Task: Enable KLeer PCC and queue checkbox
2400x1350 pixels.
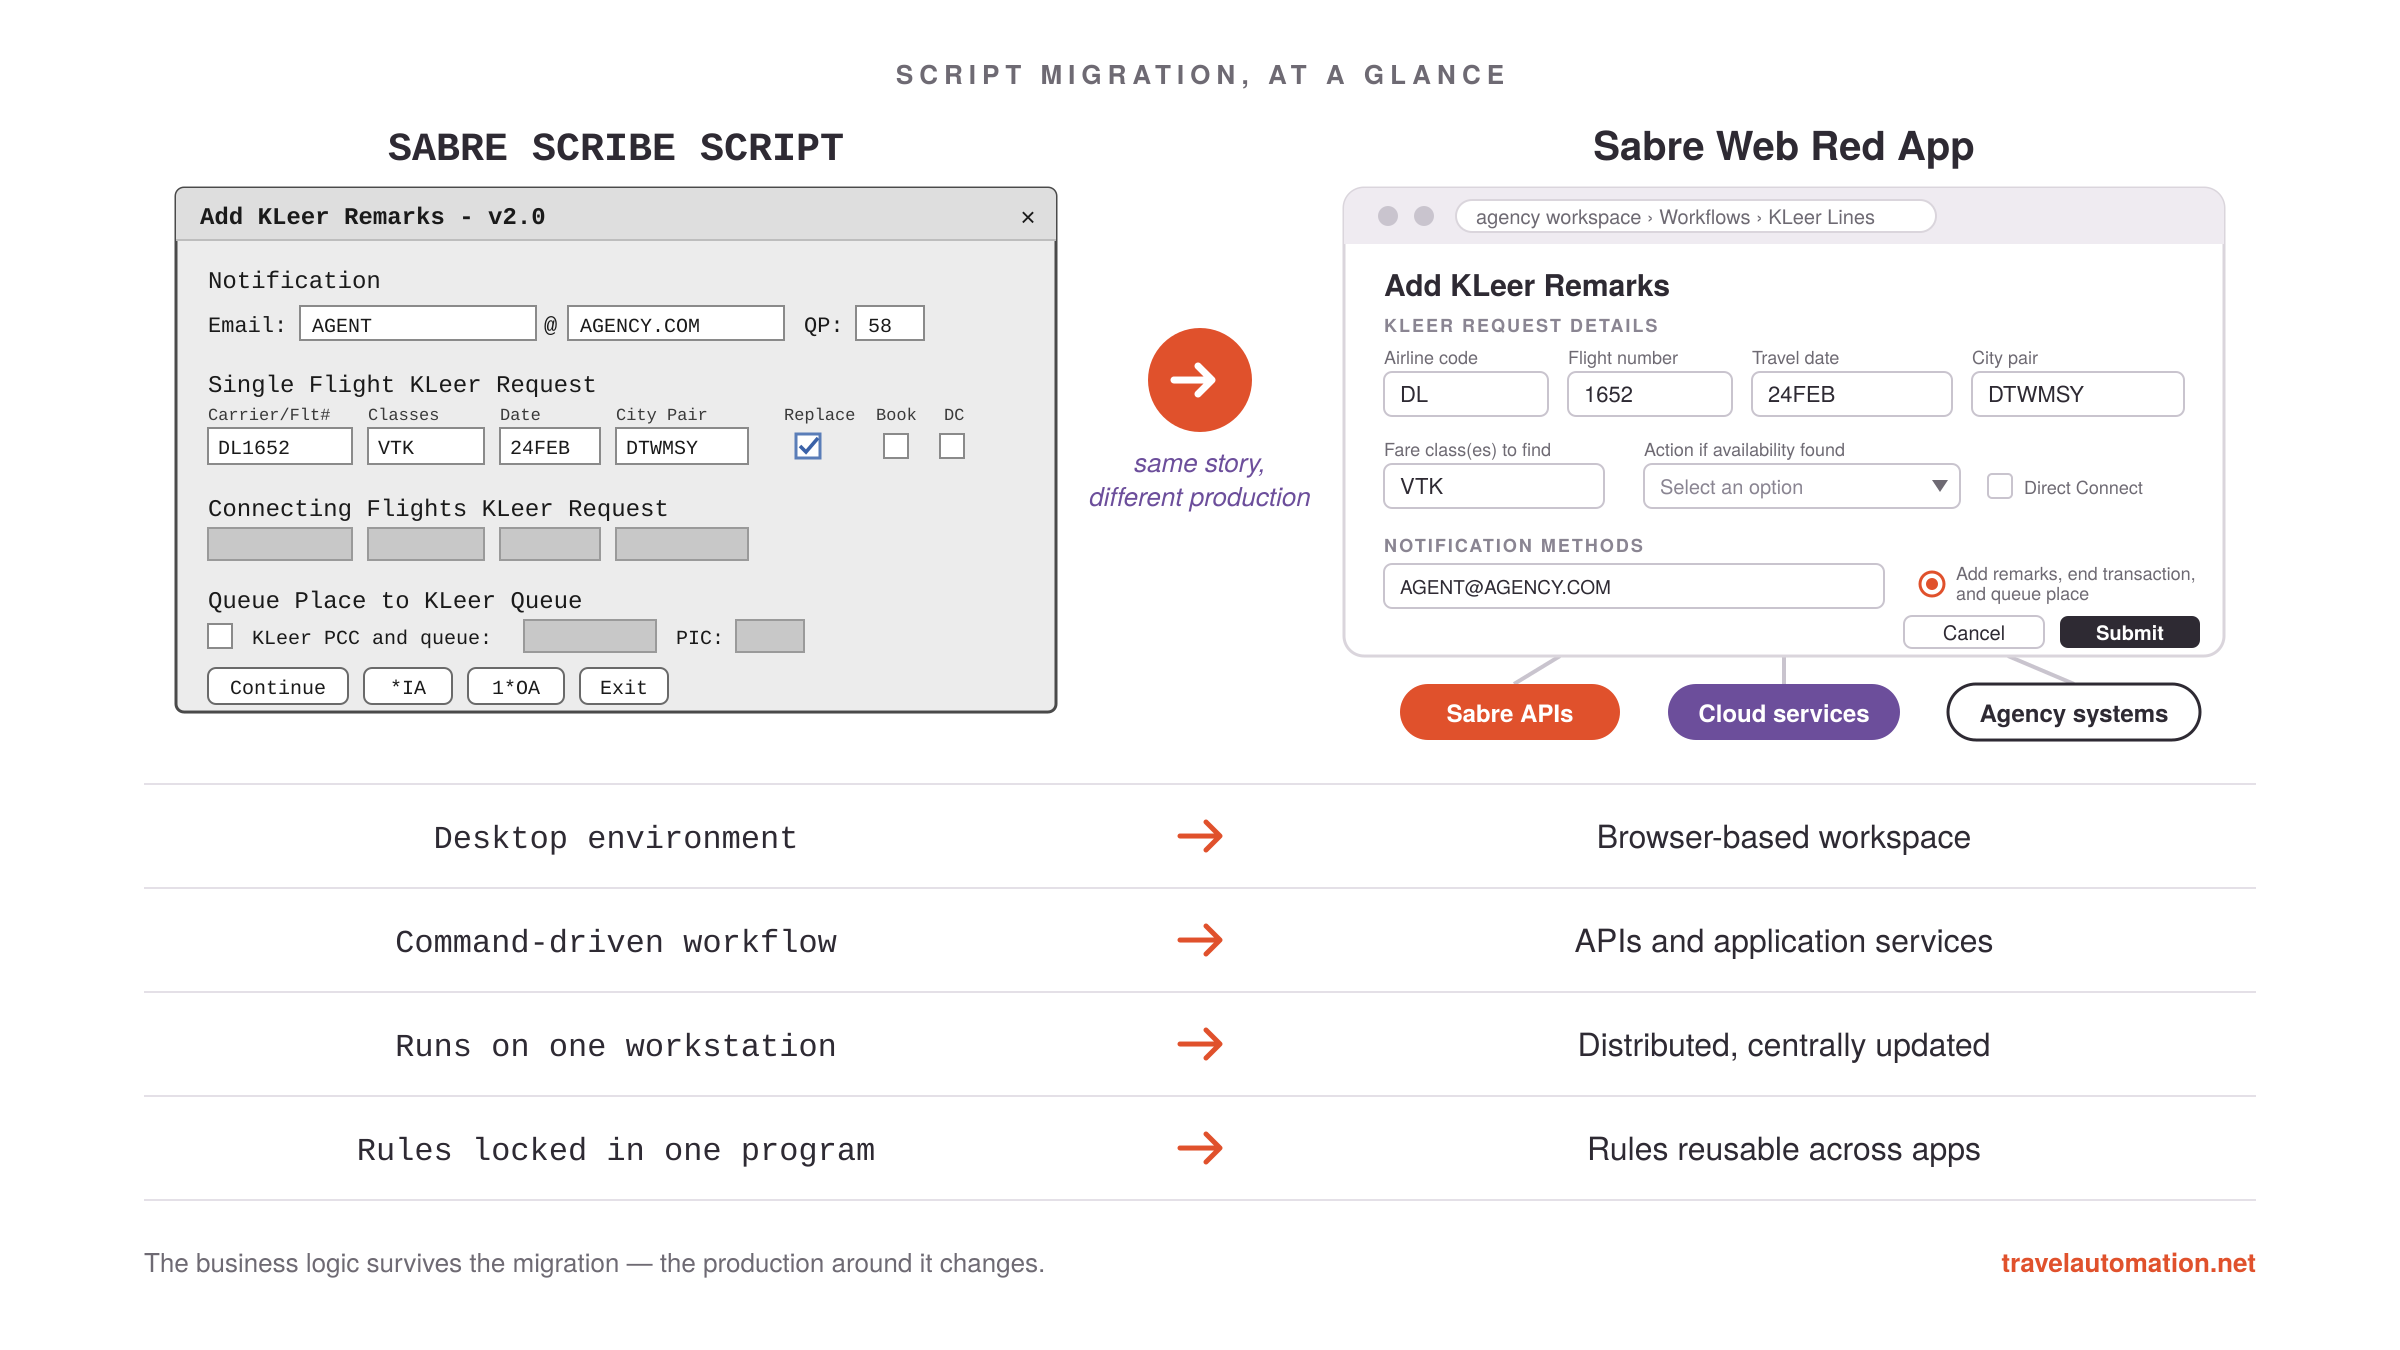Action: pos(220,636)
